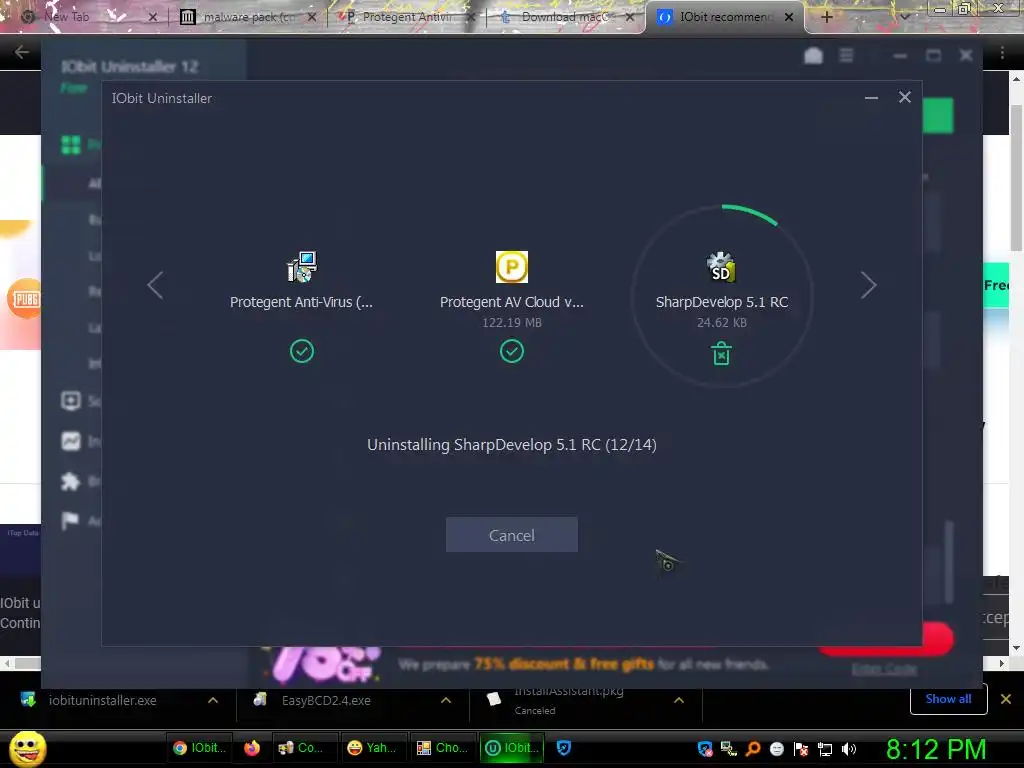Viewport: 1024px width, 768px height.
Task: Open the EasyBCD2.4.exe downloaded file
Action: pyautogui.click(x=327, y=700)
